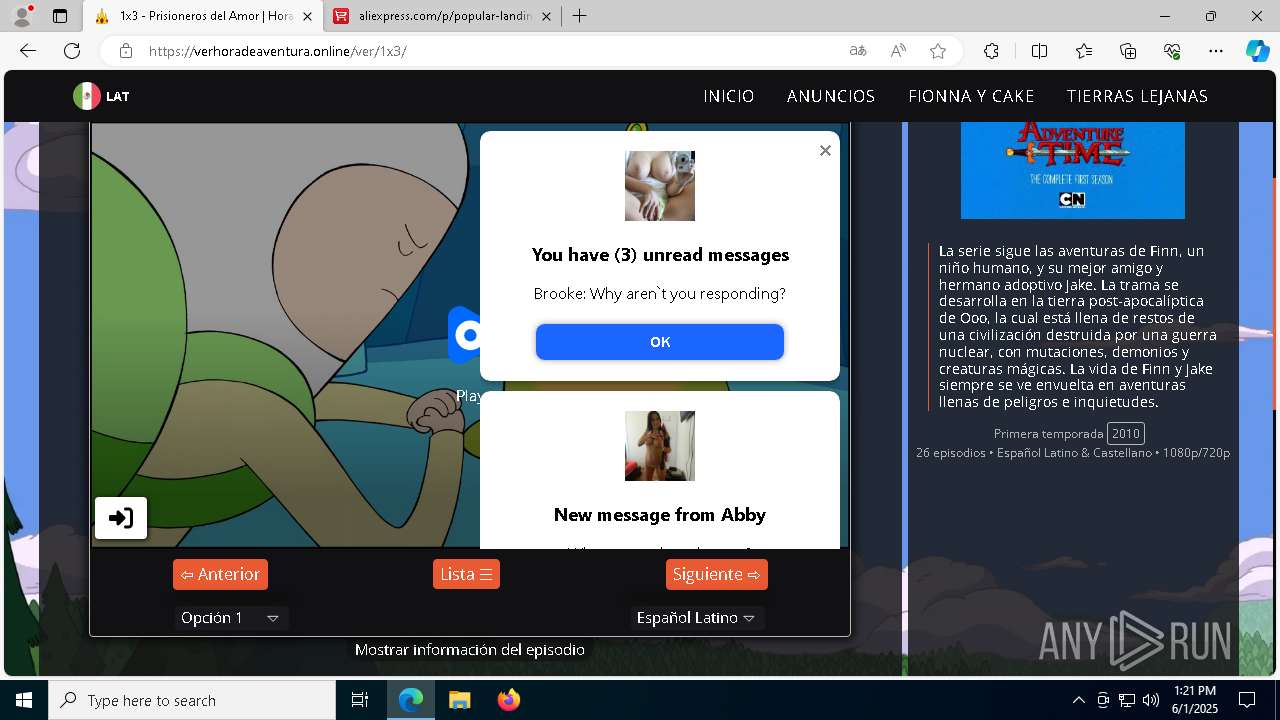Image resolution: width=1280 pixels, height=720 pixels.
Task: Open the browser profile avatar
Action: 22,16
